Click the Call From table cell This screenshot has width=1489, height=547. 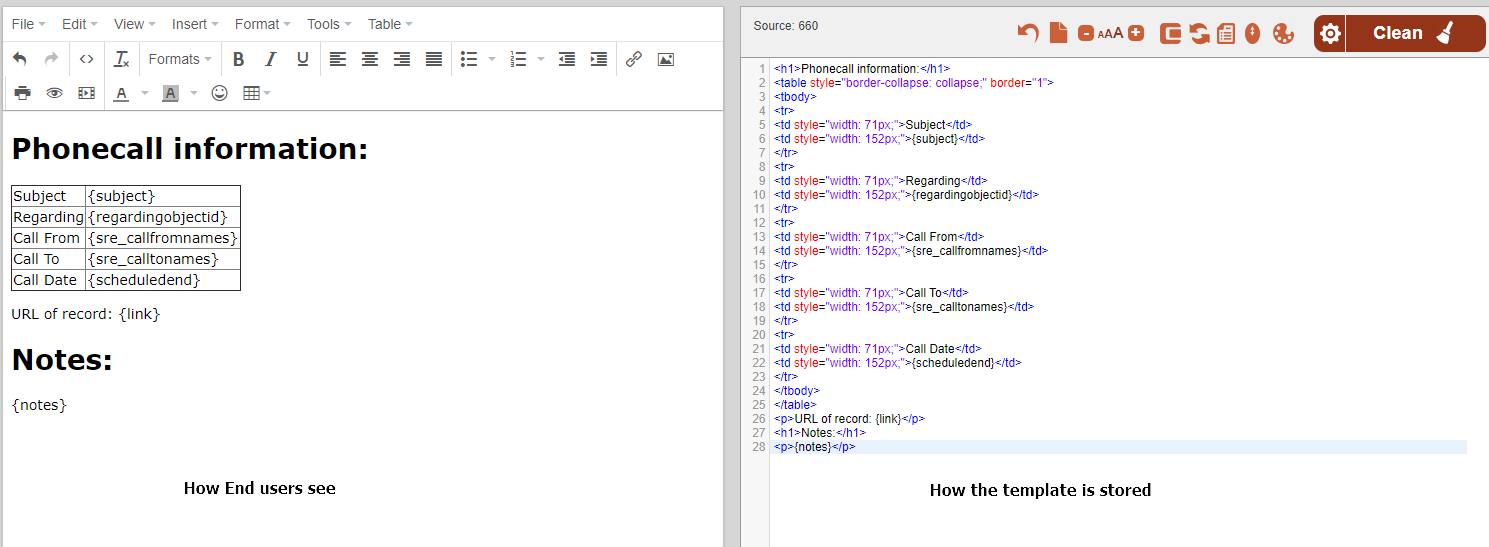click(x=48, y=238)
